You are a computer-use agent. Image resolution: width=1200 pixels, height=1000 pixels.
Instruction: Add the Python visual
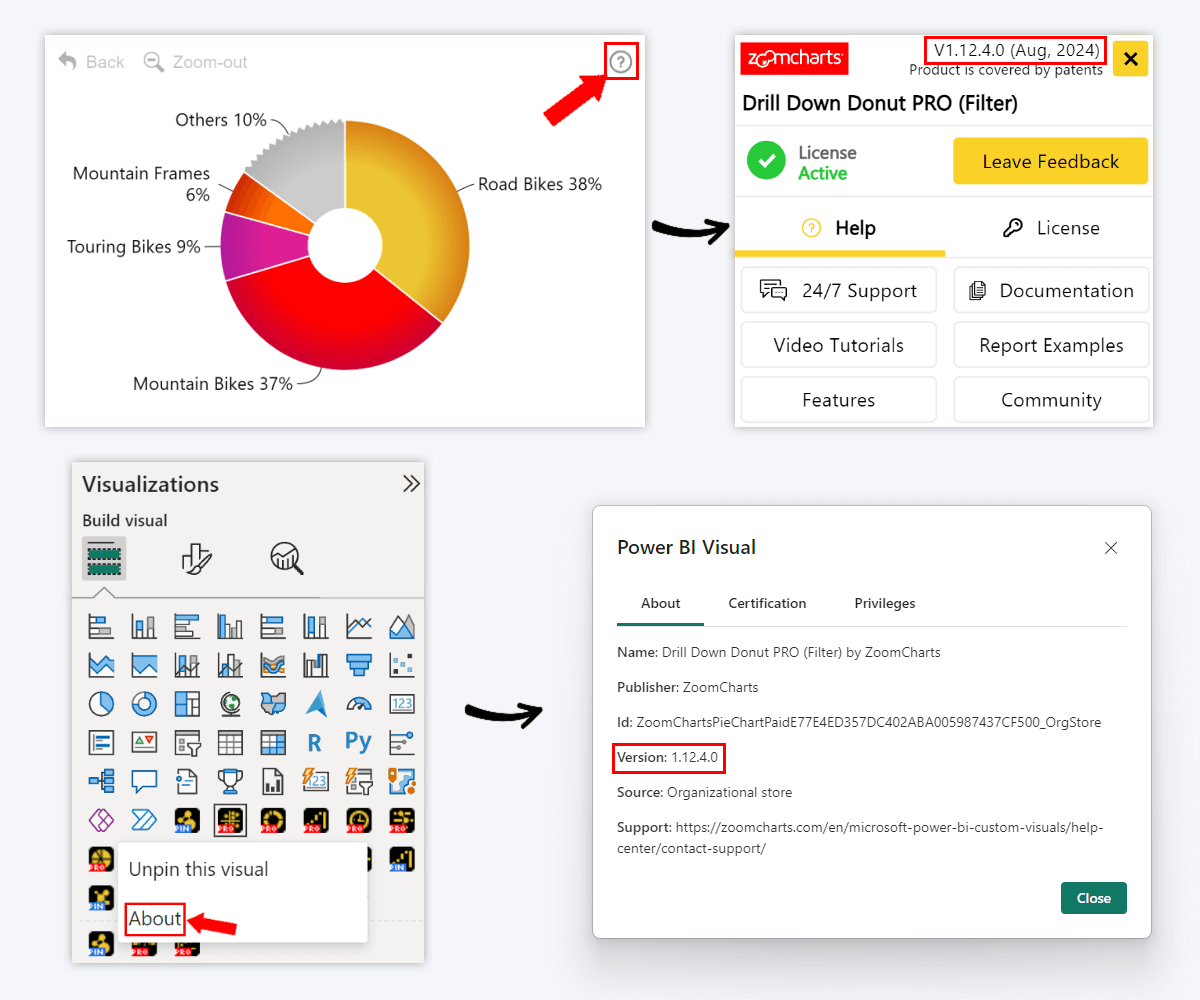click(359, 743)
